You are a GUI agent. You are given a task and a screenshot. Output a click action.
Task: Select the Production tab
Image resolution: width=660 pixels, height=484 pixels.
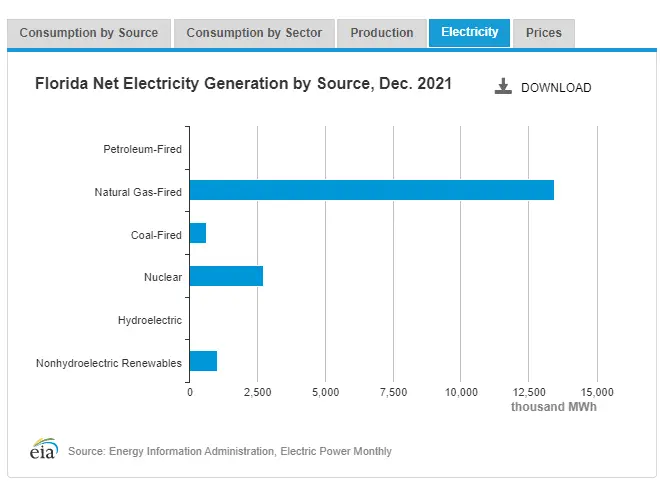382,33
